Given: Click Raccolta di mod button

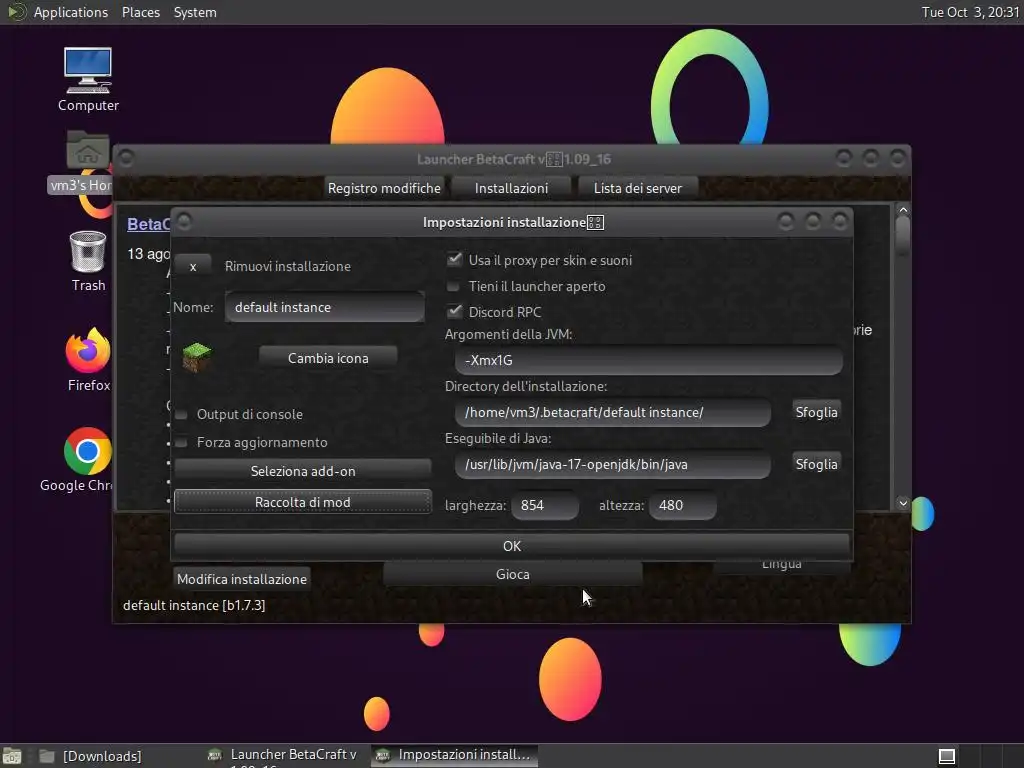Looking at the screenshot, I should point(303,502).
